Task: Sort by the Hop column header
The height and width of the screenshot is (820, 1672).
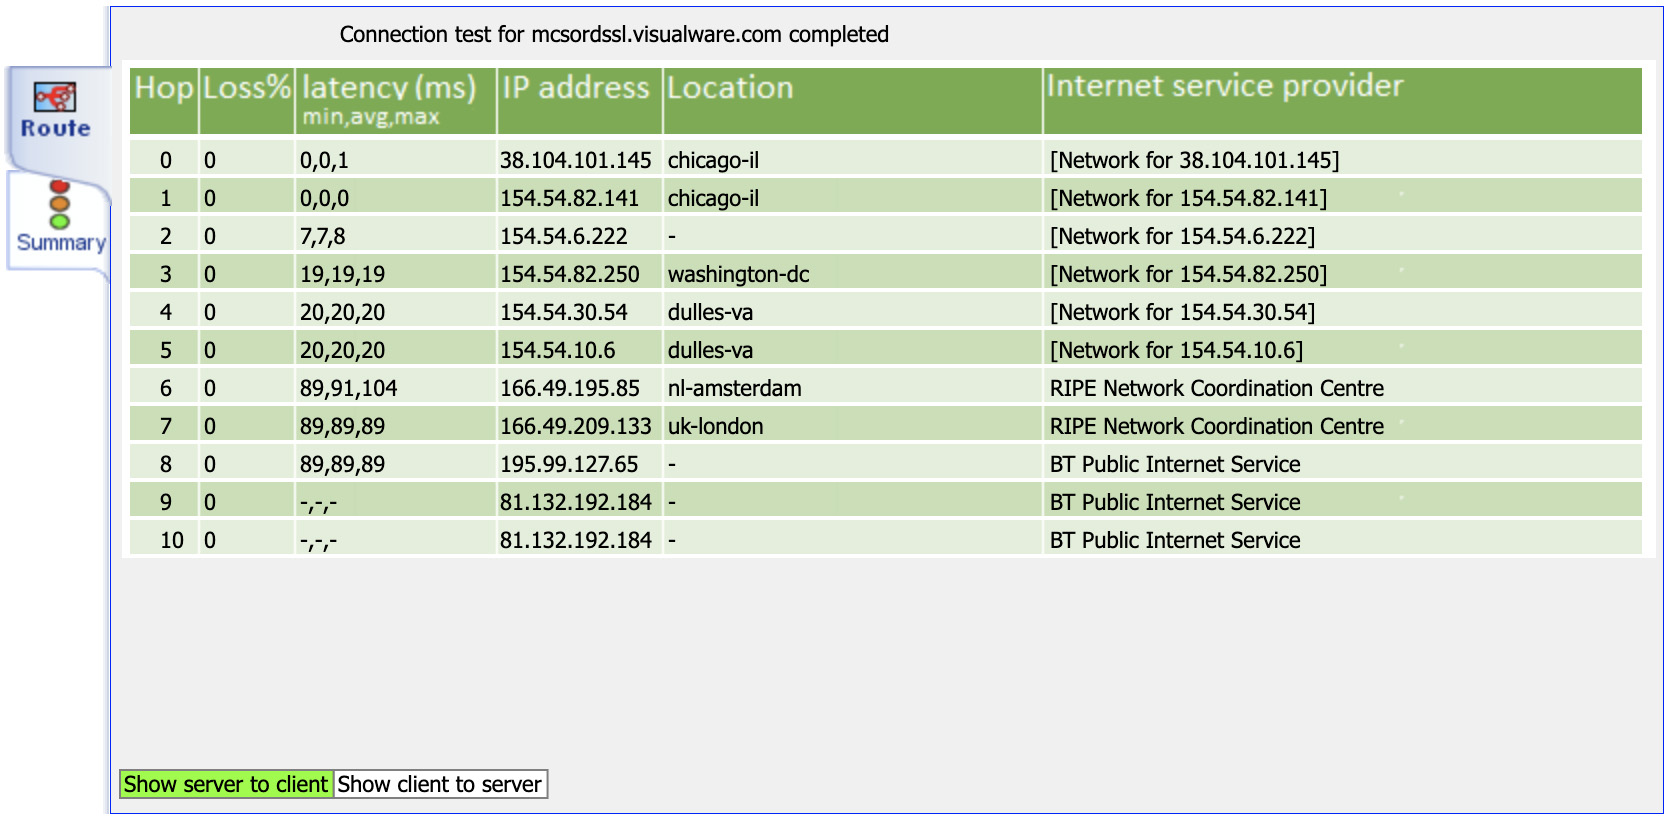Action: click(x=164, y=88)
